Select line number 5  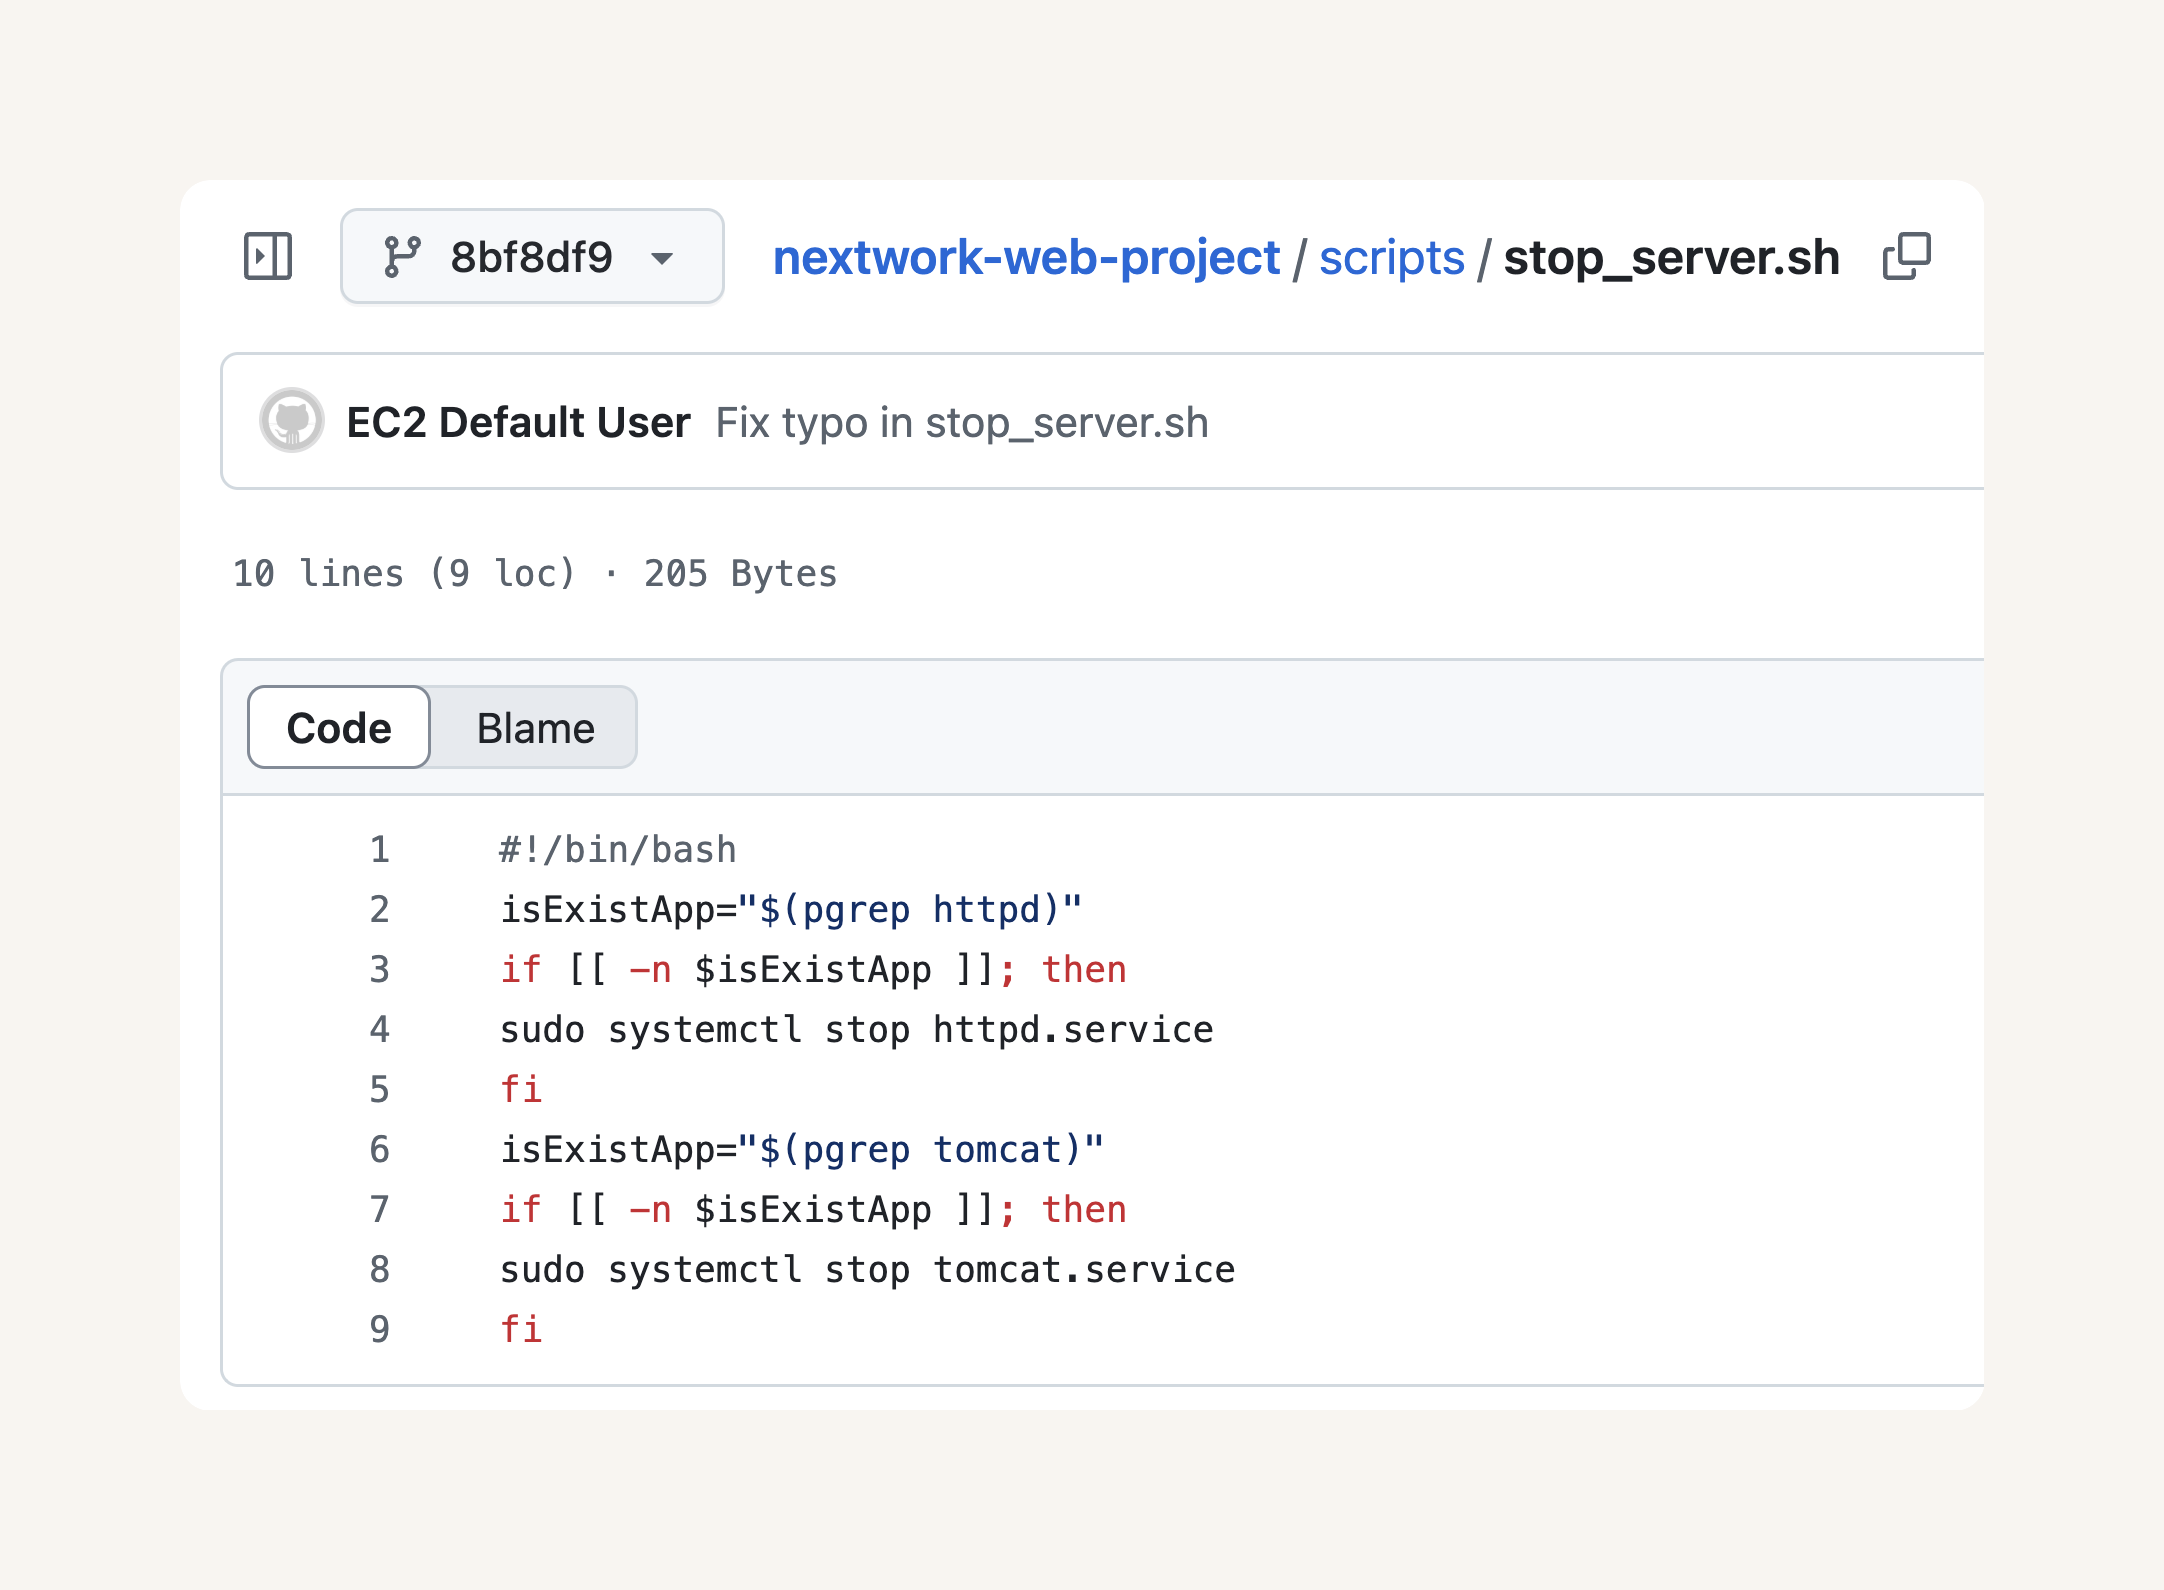pos(380,1089)
